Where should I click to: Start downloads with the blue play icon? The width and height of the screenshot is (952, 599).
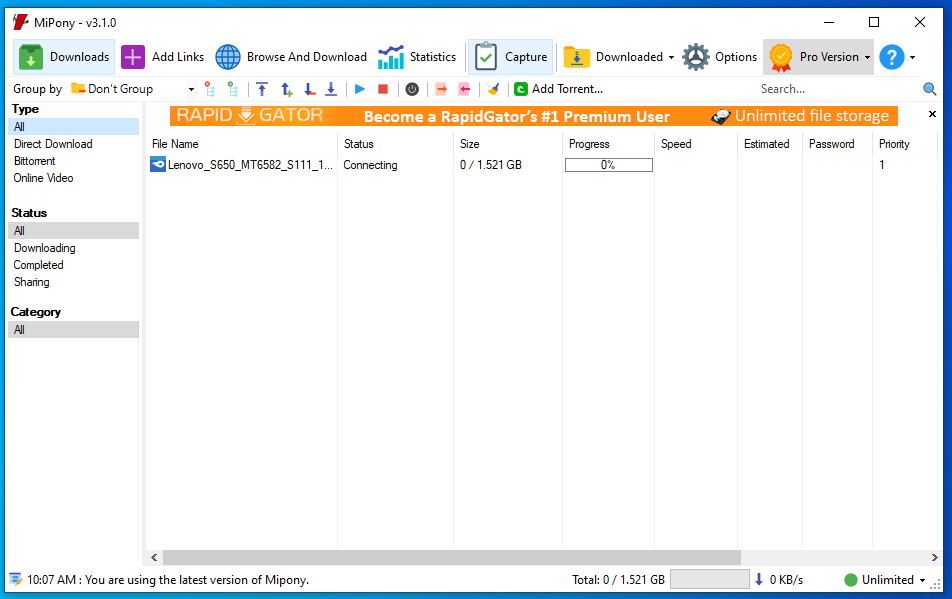(360, 89)
